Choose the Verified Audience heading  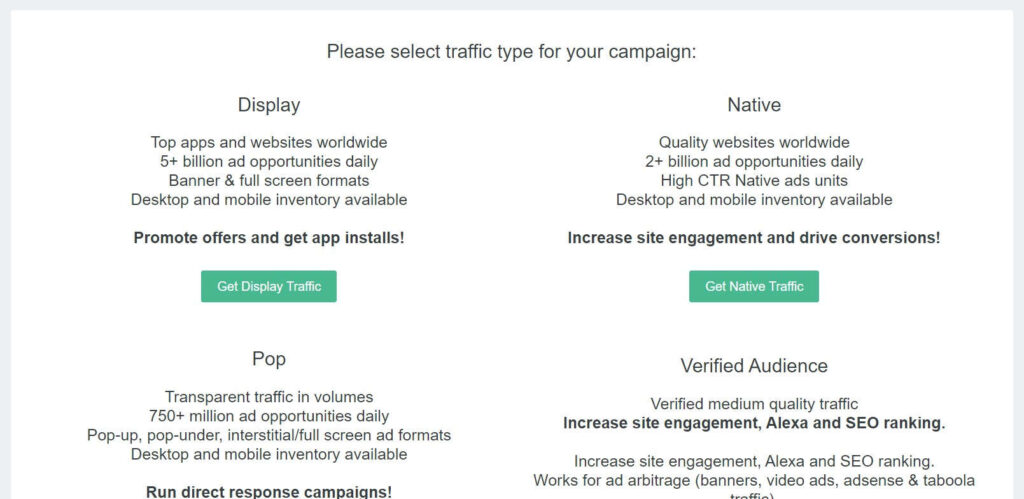click(x=754, y=366)
